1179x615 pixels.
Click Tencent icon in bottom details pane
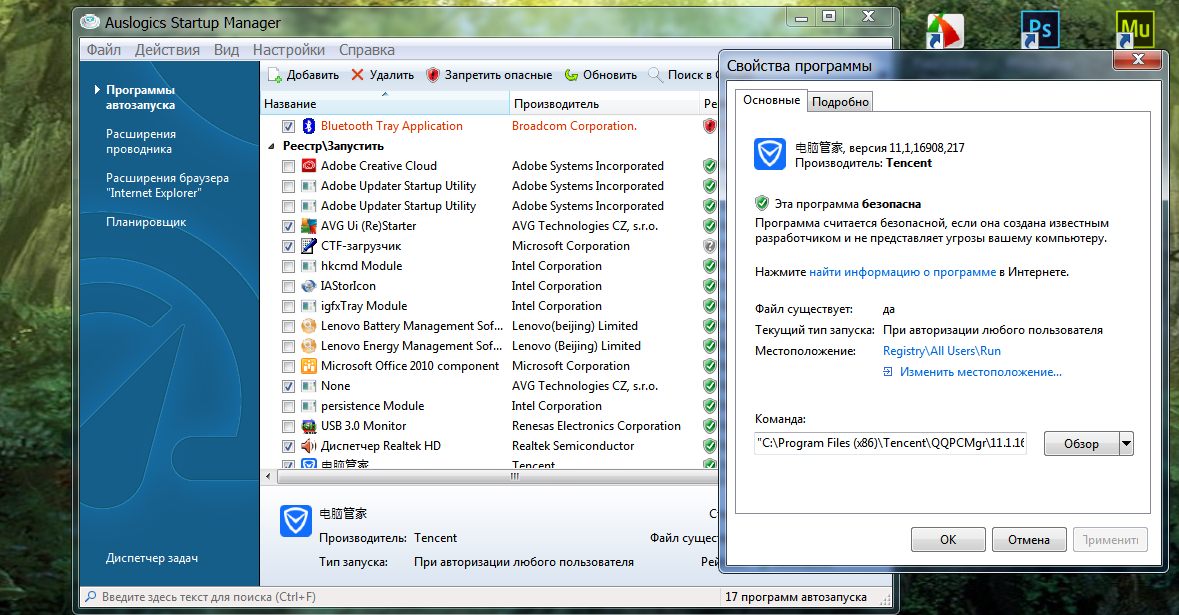coord(296,520)
